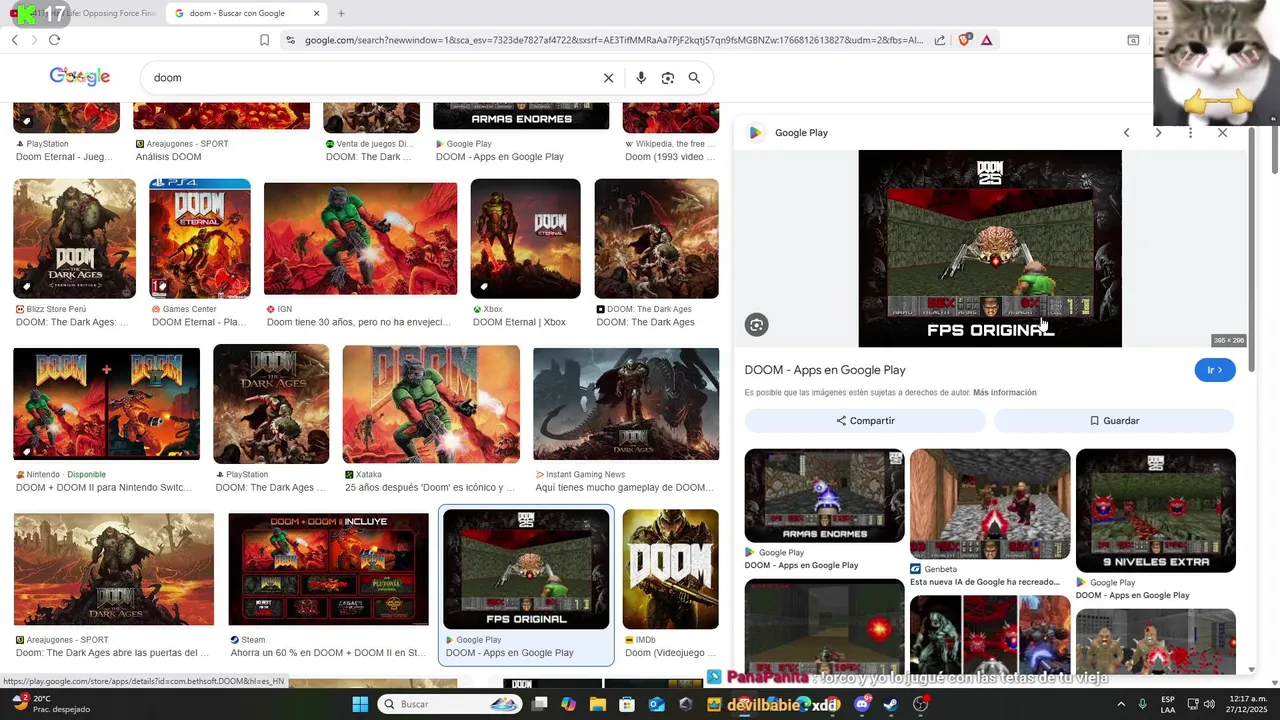The width and height of the screenshot is (1280, 720).
Task: Click the selected FPS ORIGINAL Google Play result
Action: click(x=526, y=569)
